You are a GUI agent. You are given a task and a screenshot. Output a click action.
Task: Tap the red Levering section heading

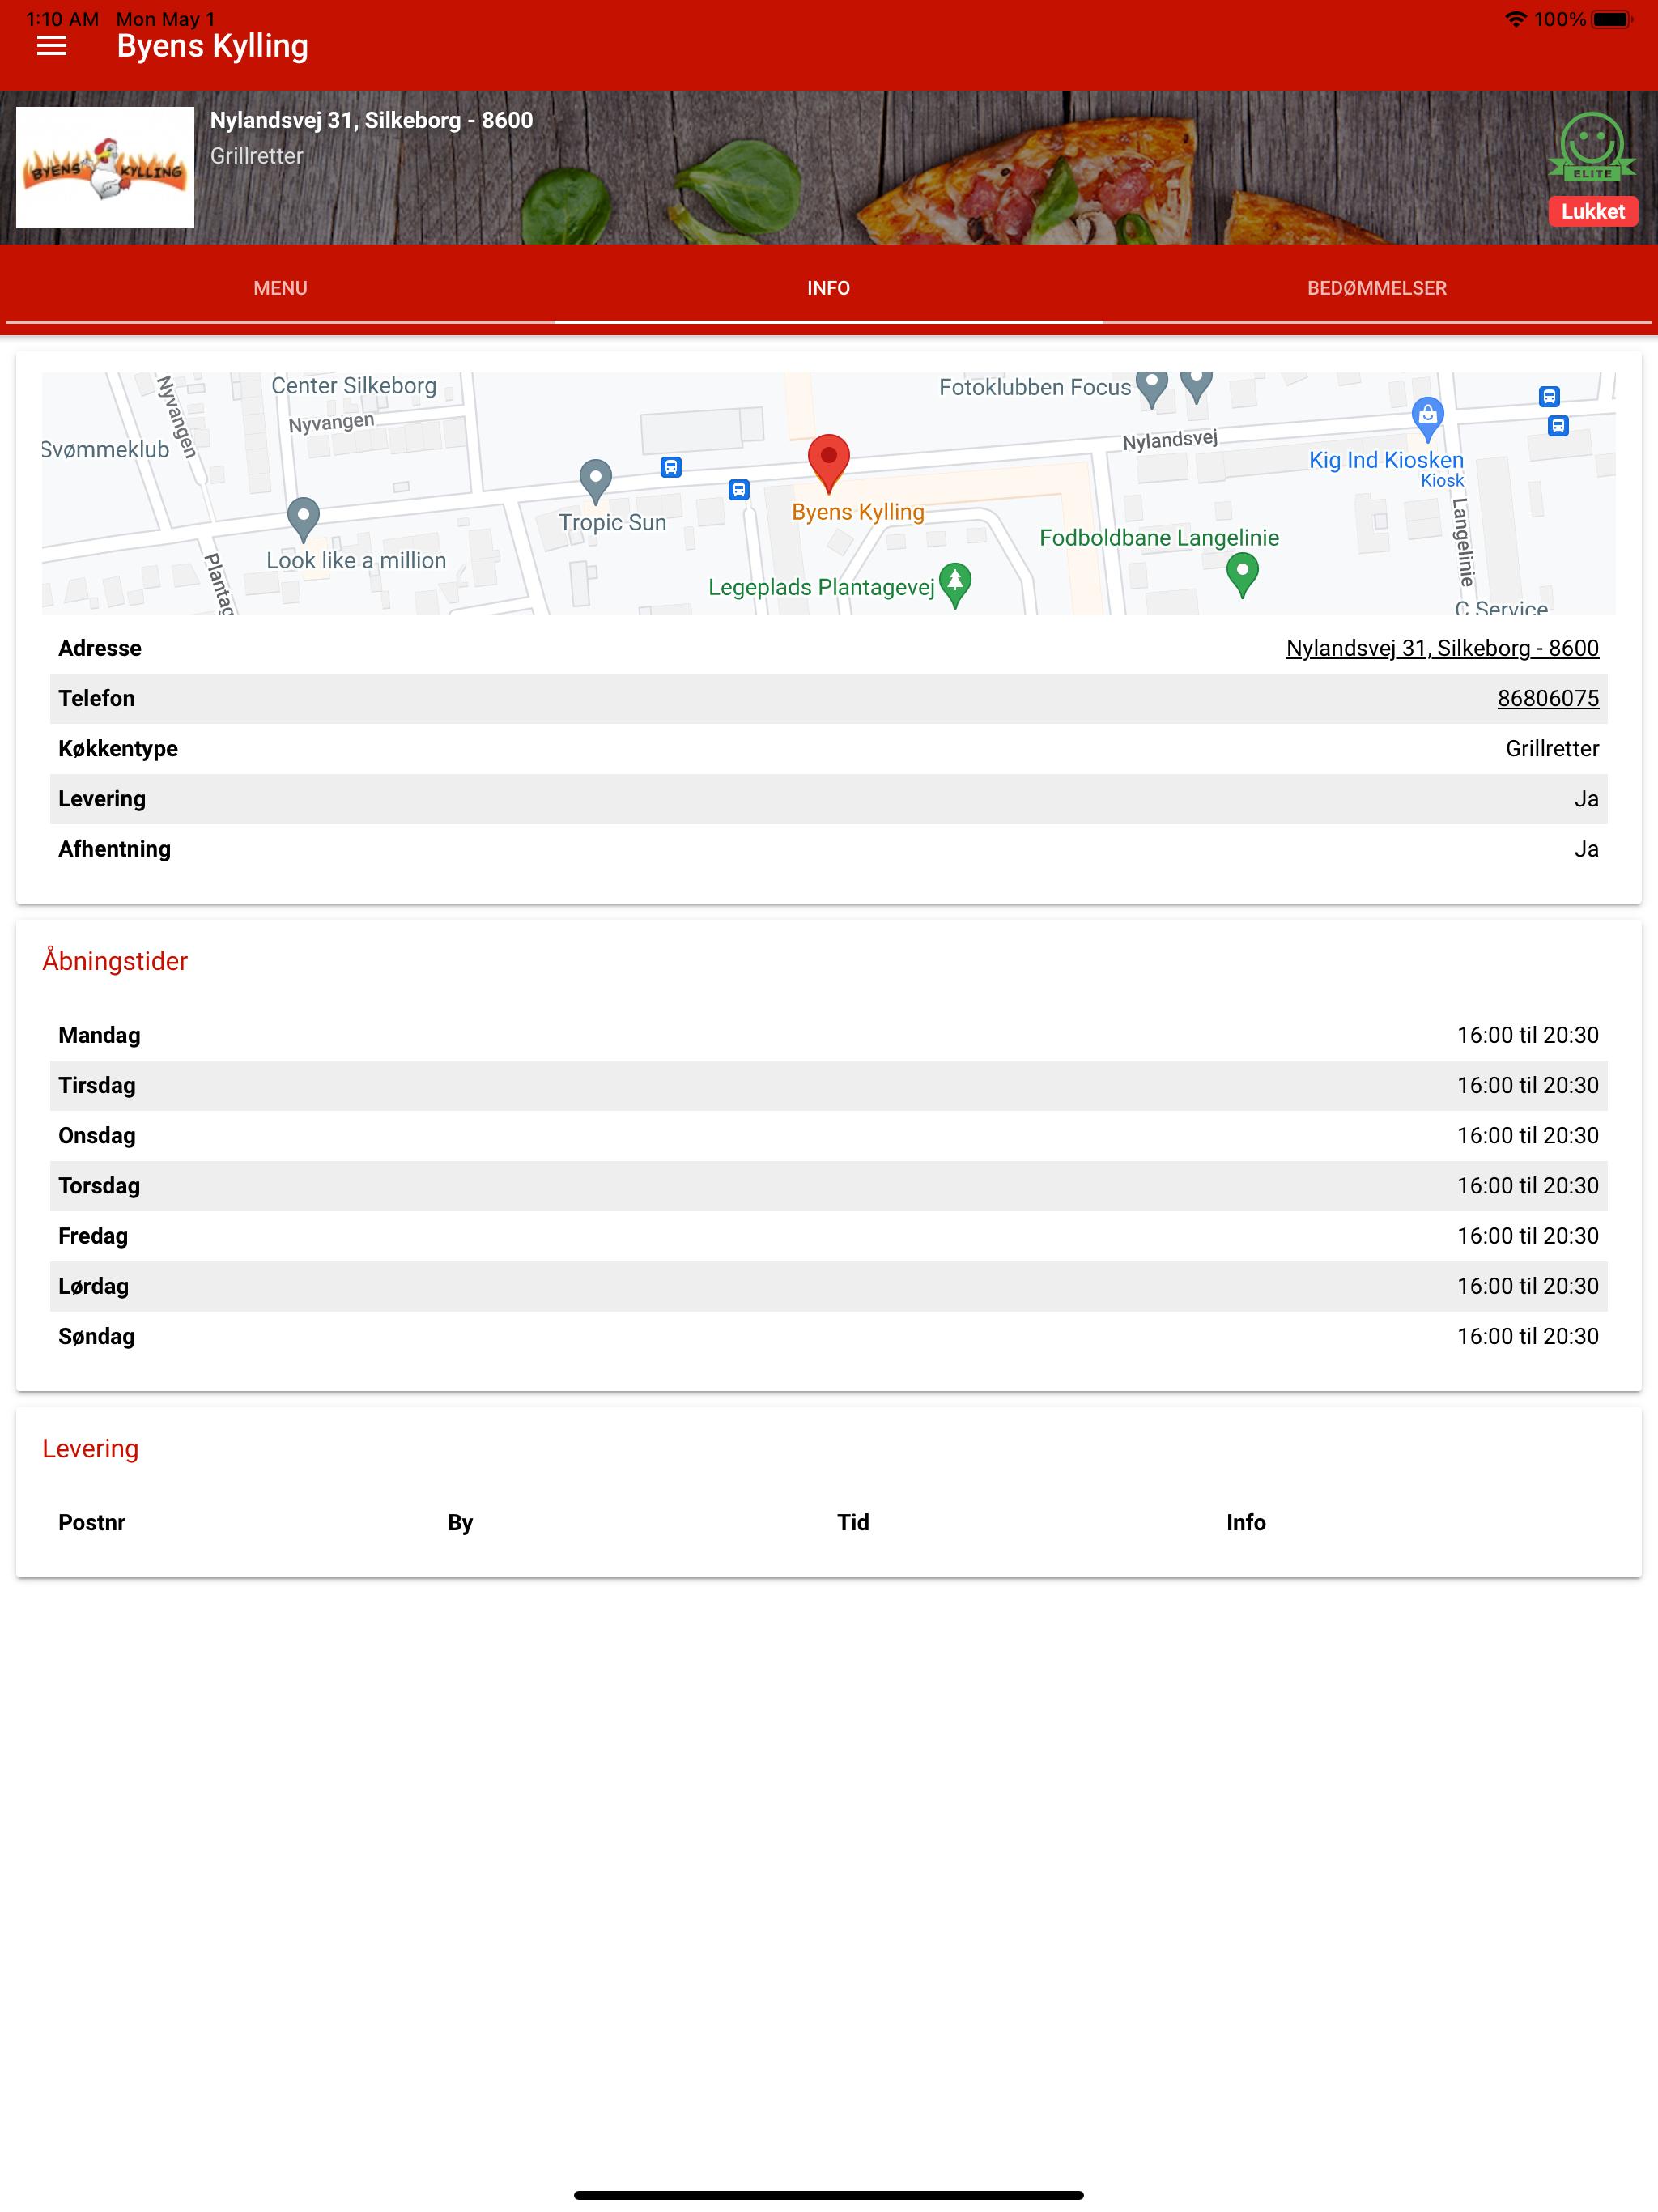[90, 1449]
